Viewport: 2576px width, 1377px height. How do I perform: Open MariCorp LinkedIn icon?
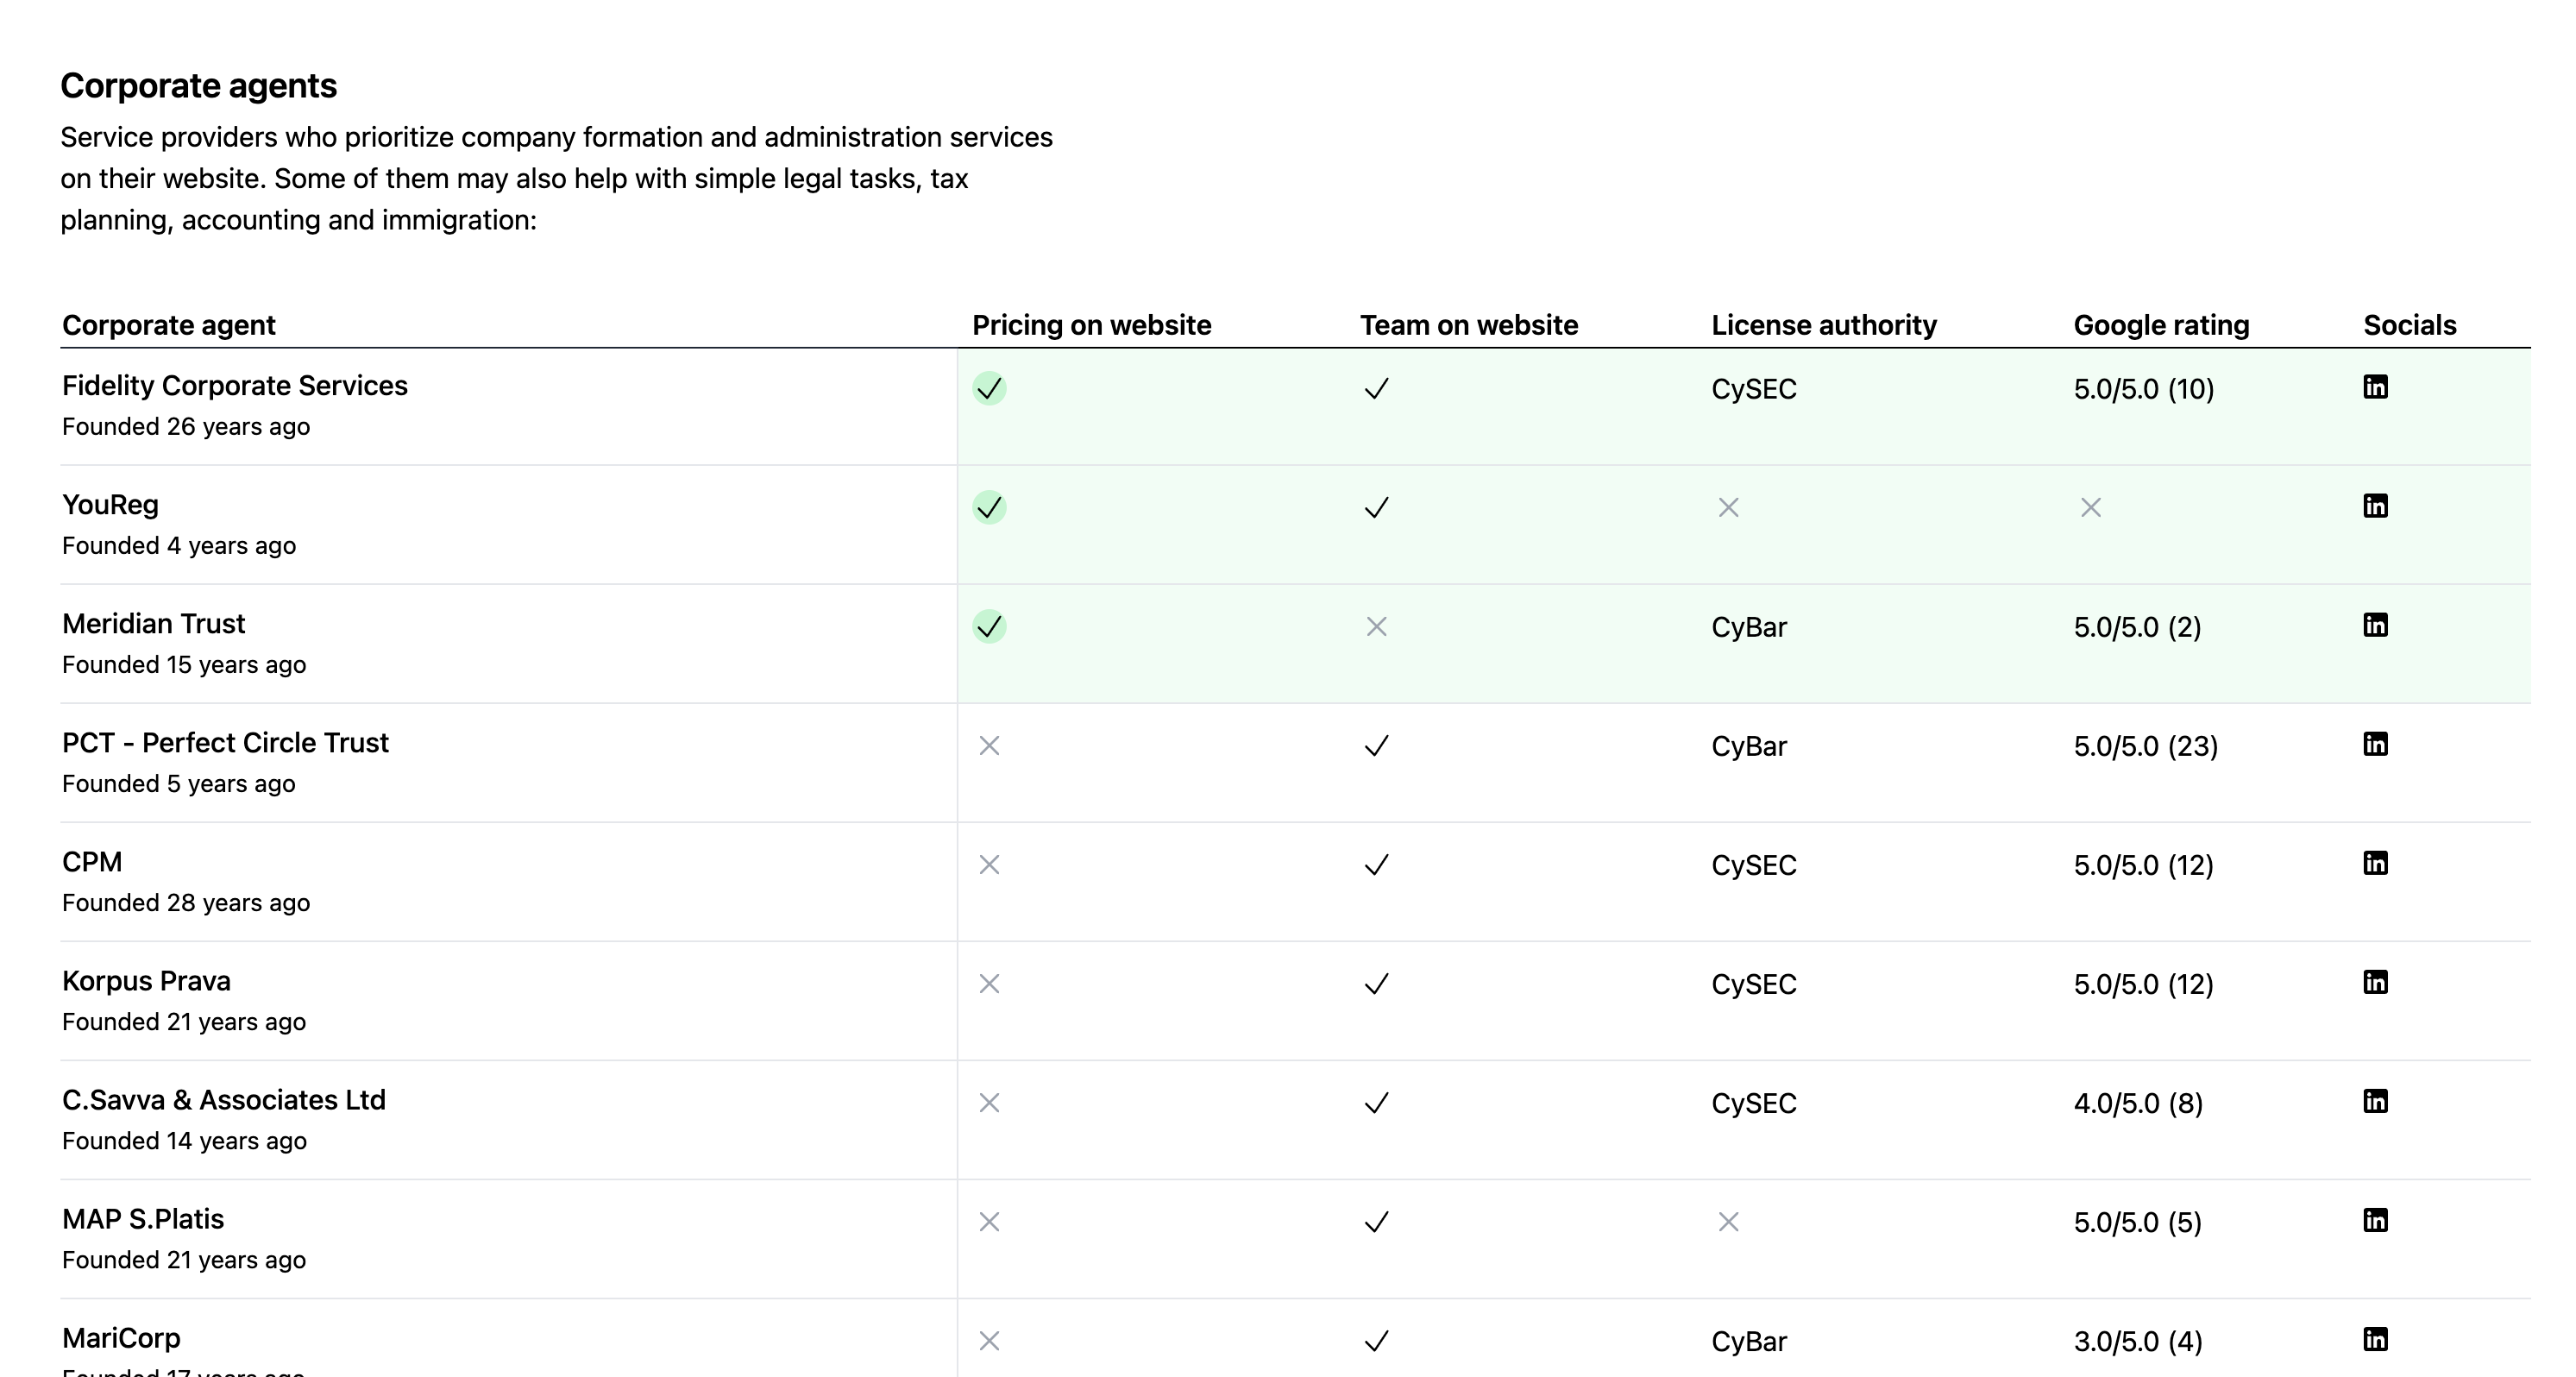2375,1339
